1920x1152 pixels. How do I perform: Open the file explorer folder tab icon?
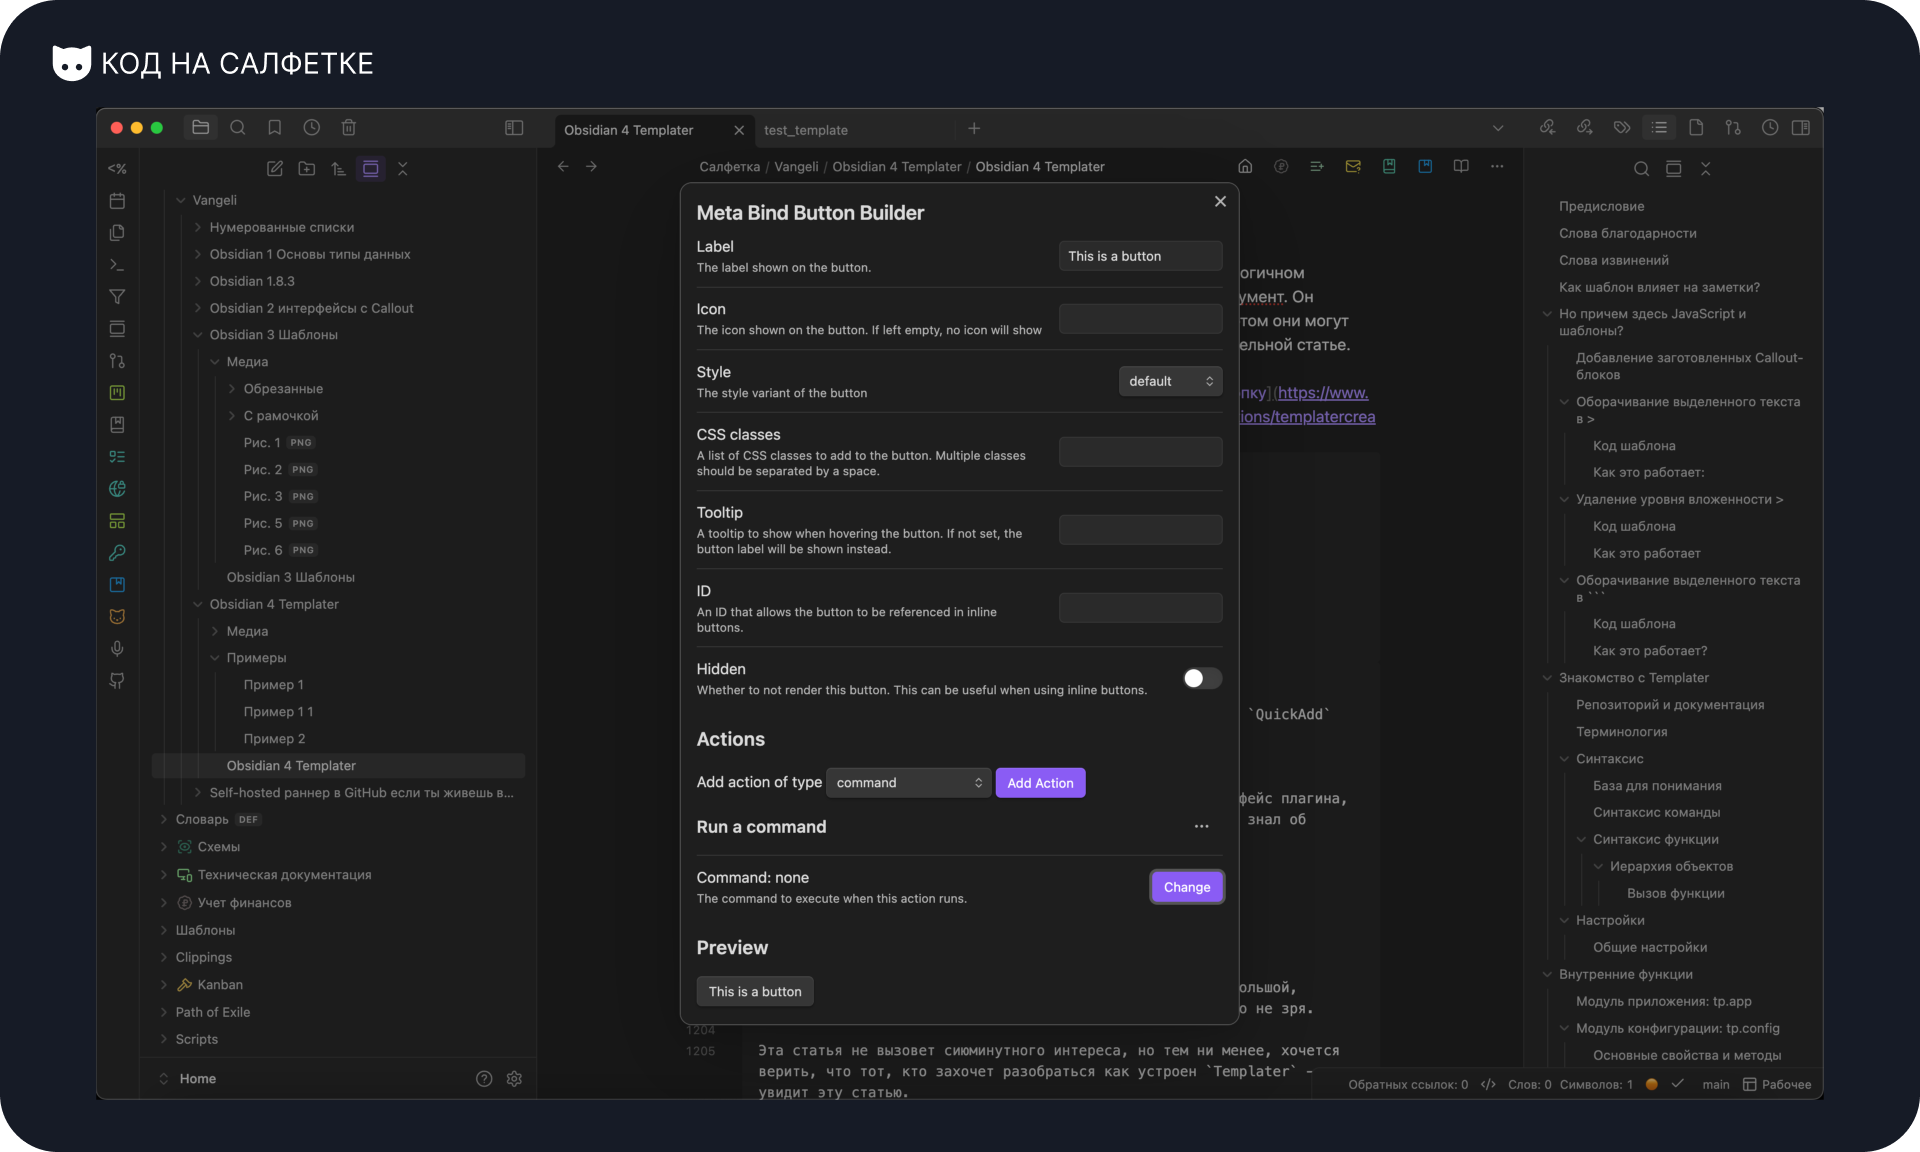201,128
